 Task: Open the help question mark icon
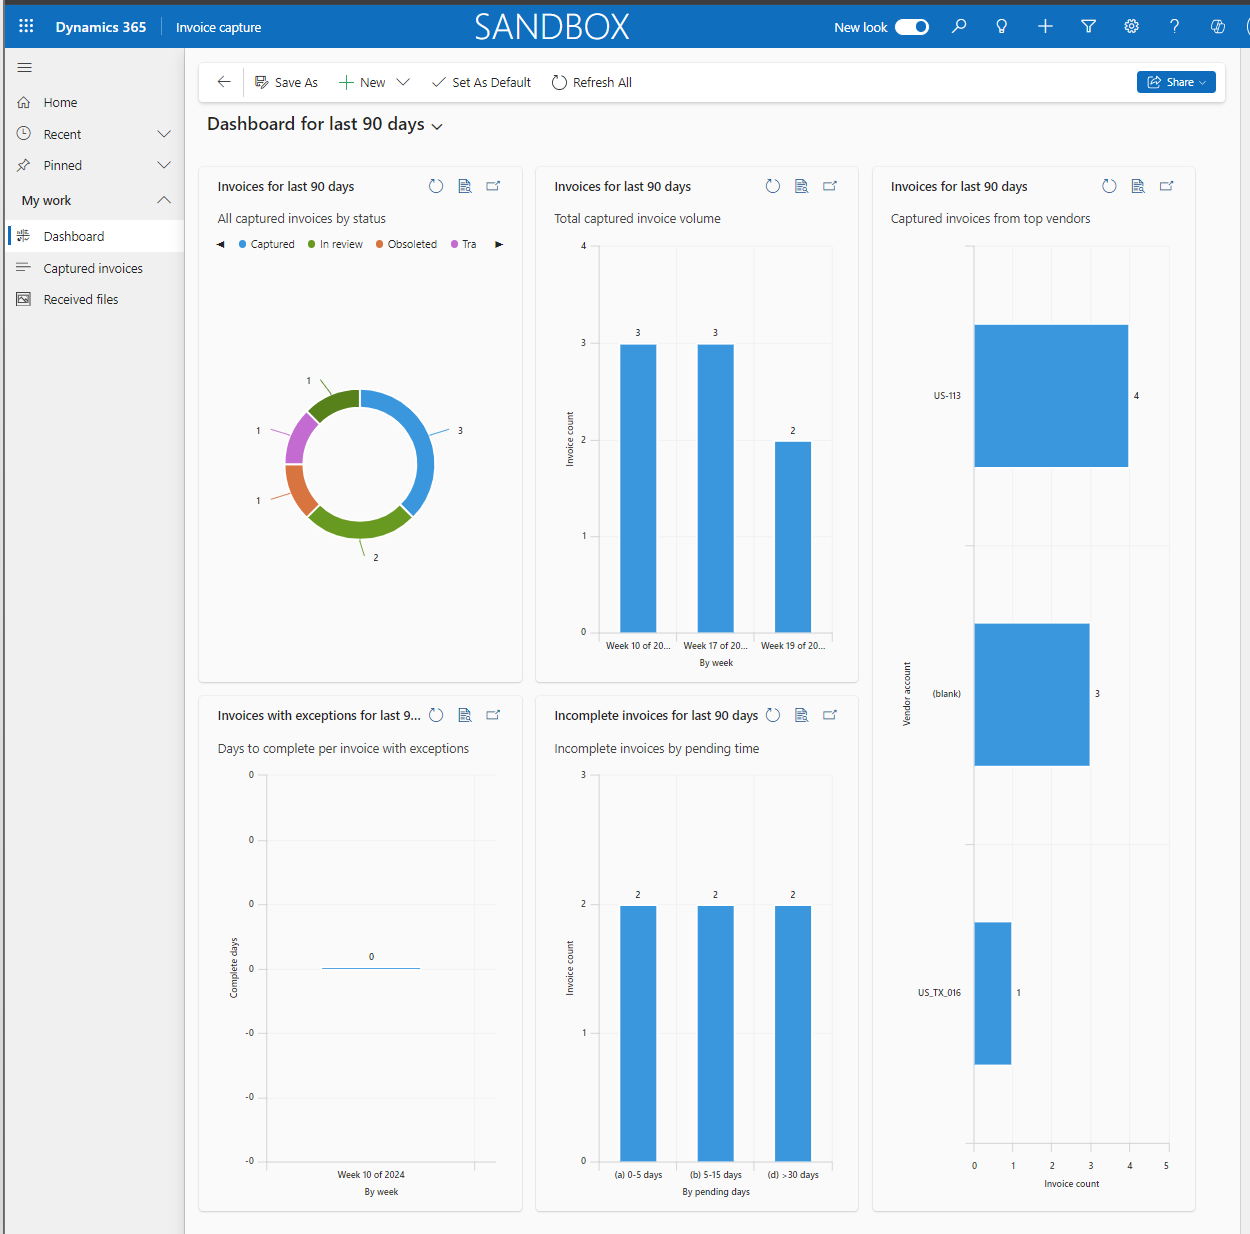point(1174,26)
